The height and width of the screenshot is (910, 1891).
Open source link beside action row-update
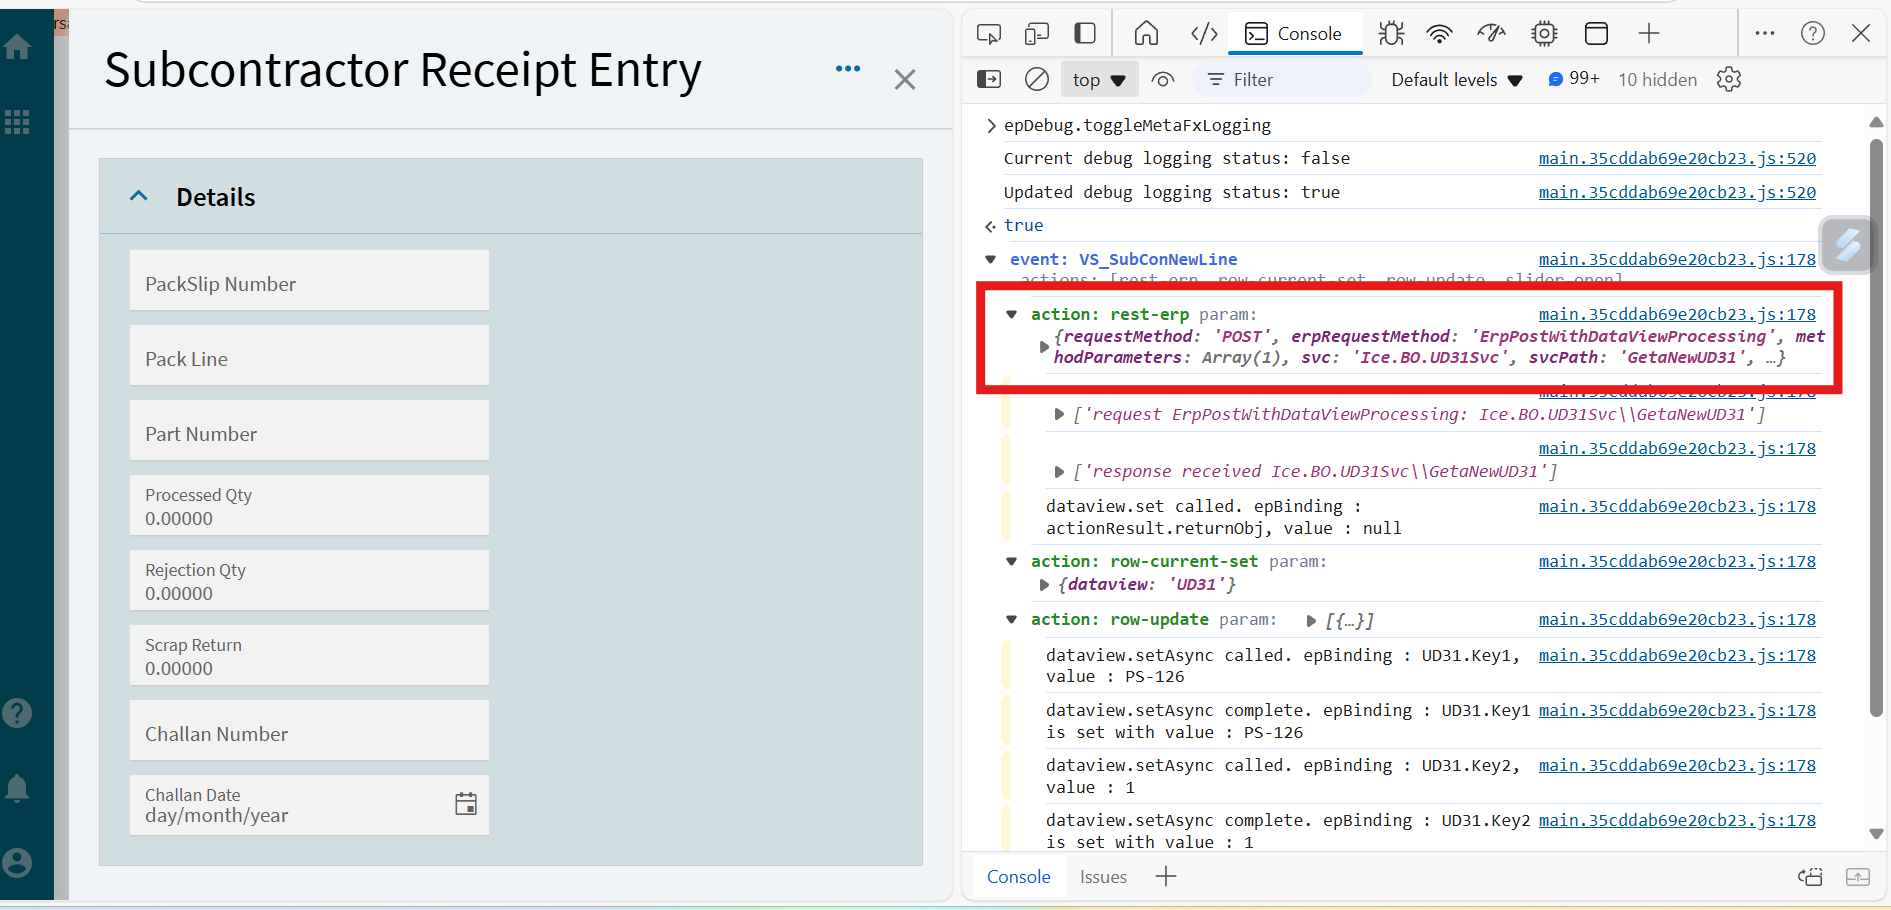coord(1677,620)
